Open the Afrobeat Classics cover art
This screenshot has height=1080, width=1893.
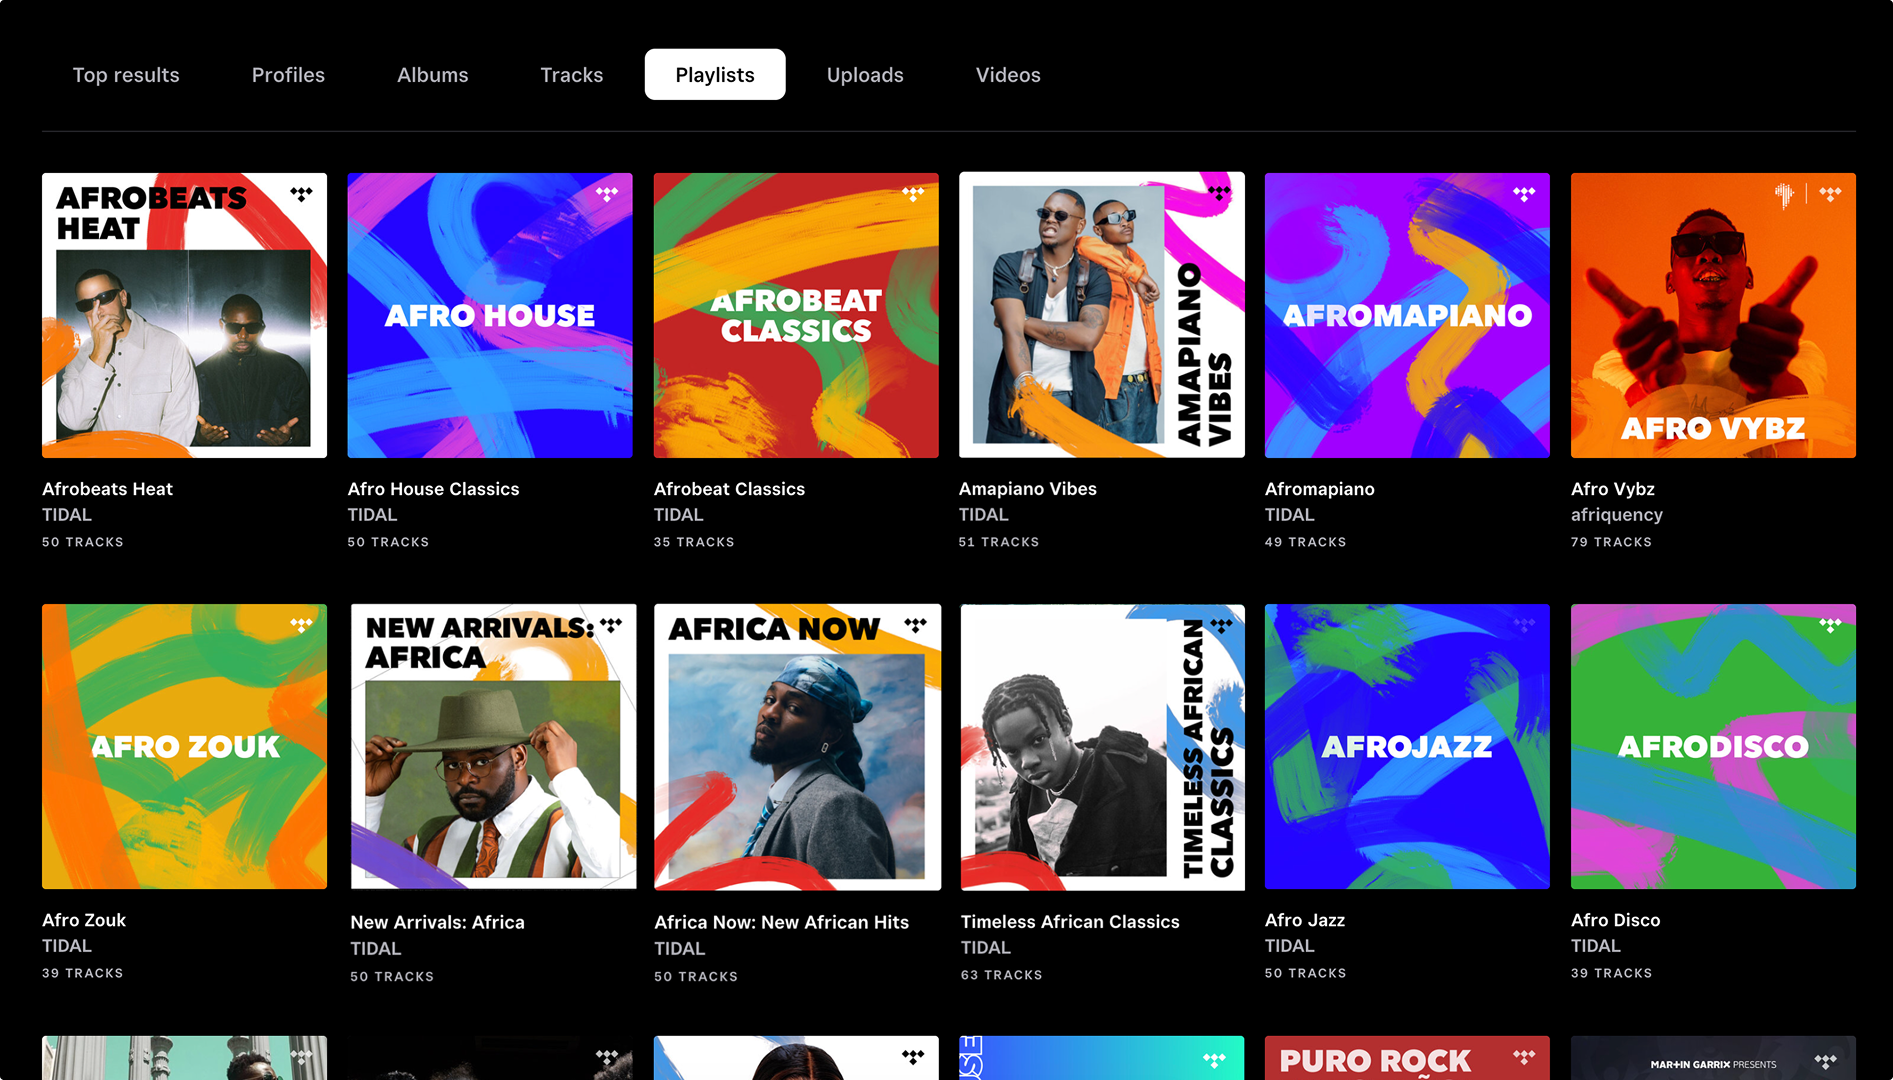(x=796, y=315)
